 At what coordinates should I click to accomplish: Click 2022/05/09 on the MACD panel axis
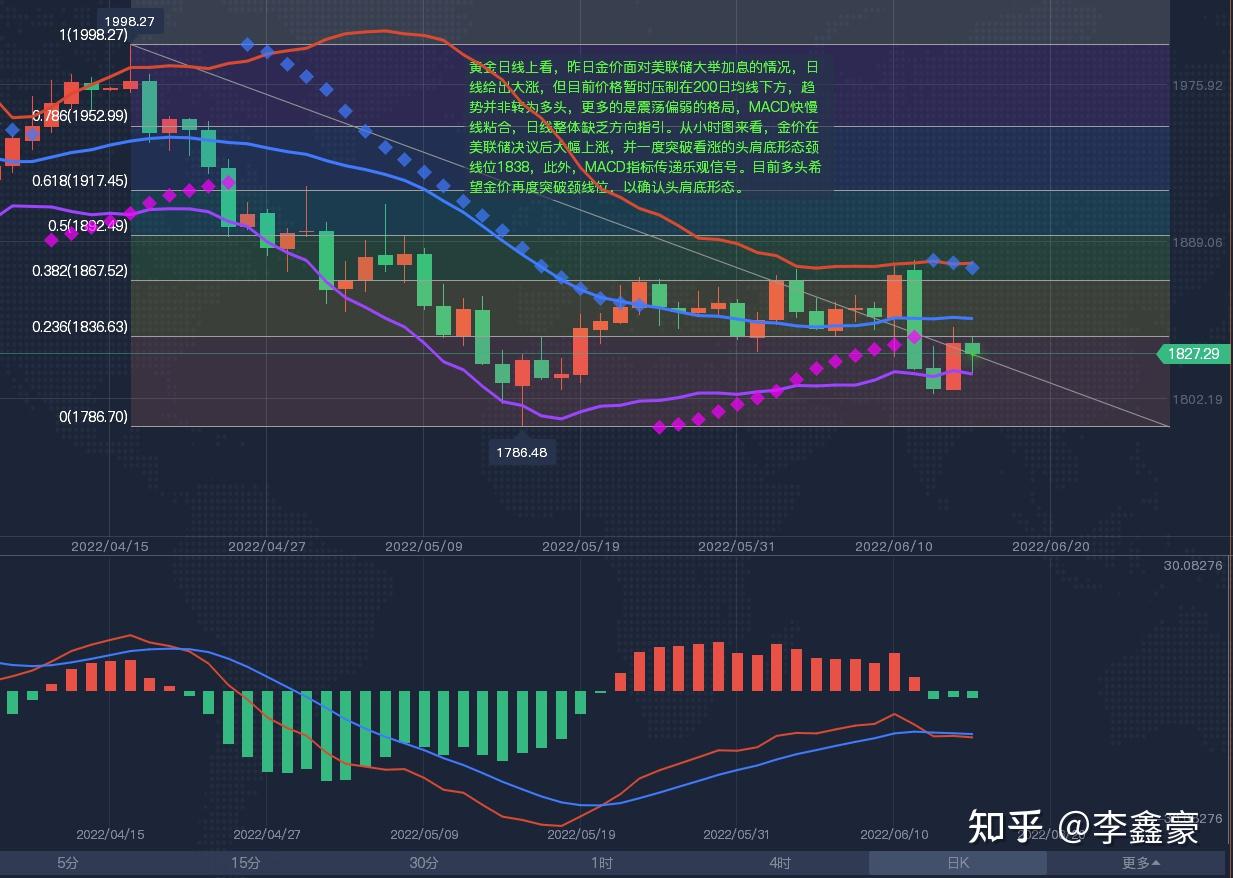(x=424, y=834)
